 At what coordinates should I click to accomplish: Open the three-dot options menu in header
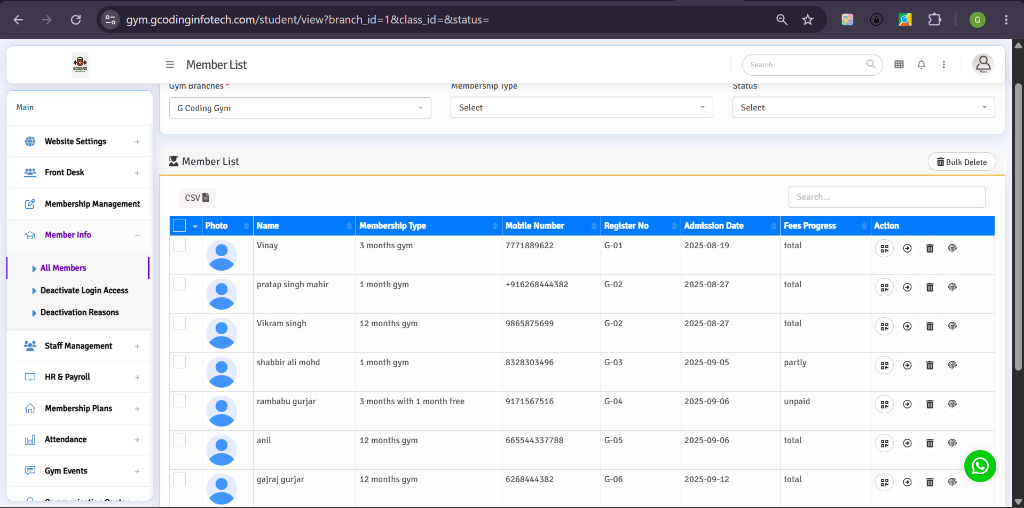pyautogui.click(x=944, y=65)
